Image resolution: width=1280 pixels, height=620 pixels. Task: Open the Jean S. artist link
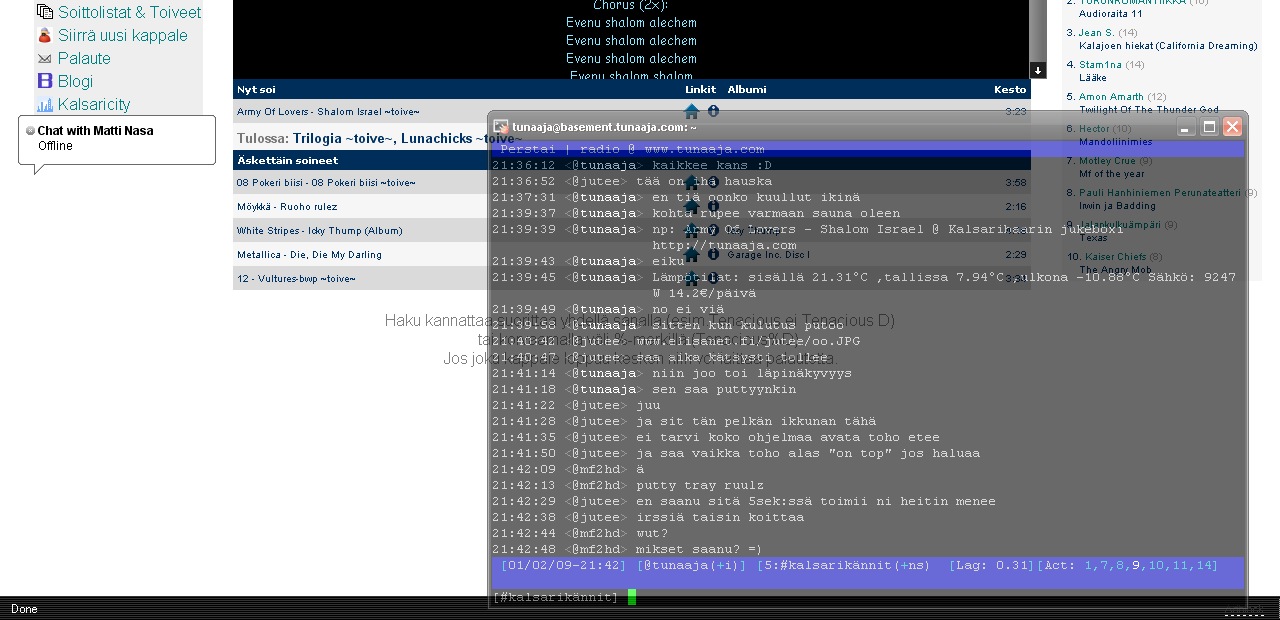pos(1096,33)
